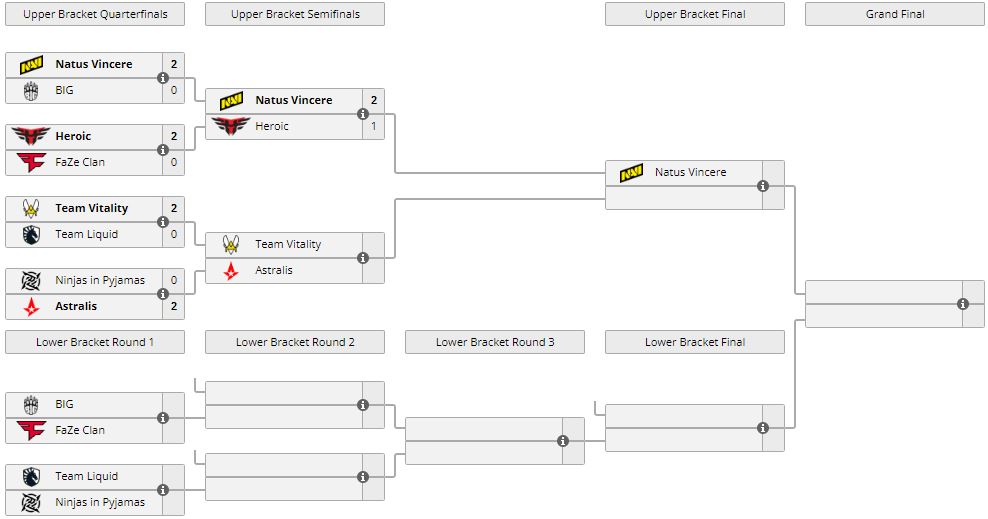The image size is (988, 519).
Task: Show details for the Lower Bracket Round 3 match
Action: (x=563, y=441)
